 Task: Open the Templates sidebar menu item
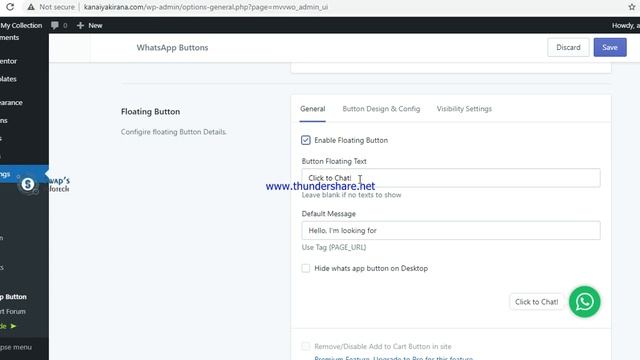8,79
